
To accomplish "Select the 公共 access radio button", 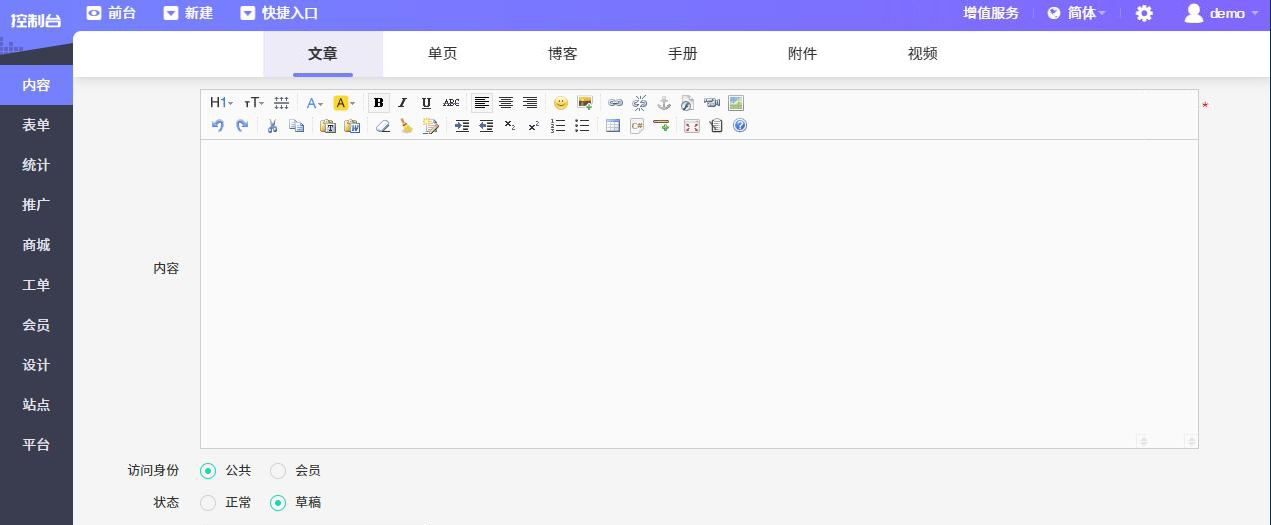I will point(208,471).
